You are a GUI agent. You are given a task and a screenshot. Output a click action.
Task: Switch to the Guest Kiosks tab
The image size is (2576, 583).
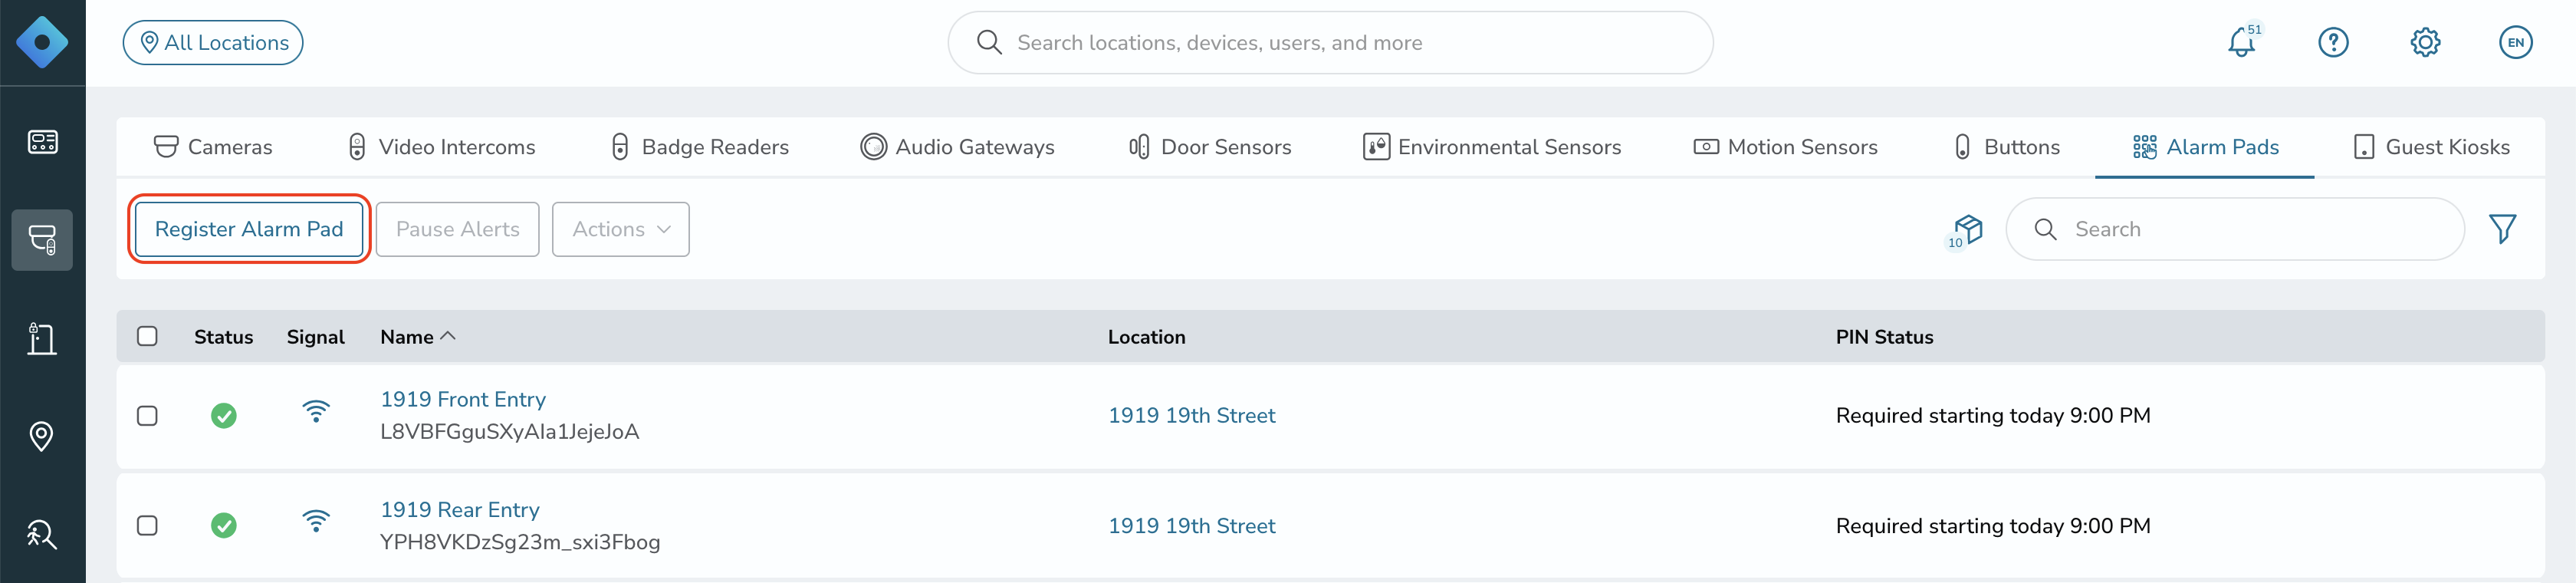[x=2431, y=147]
